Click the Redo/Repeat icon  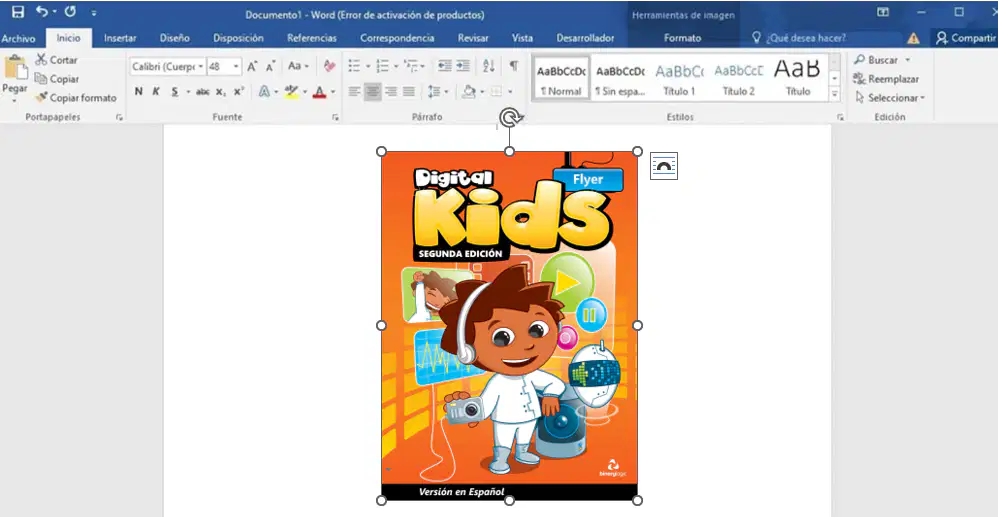click(71, 11)
